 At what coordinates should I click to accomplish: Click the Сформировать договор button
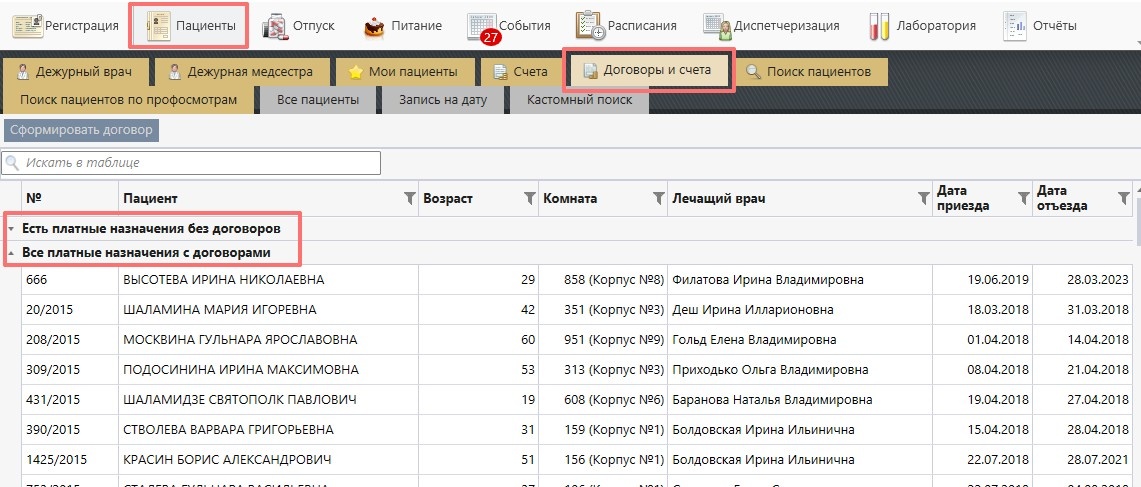tap(81, 130)
